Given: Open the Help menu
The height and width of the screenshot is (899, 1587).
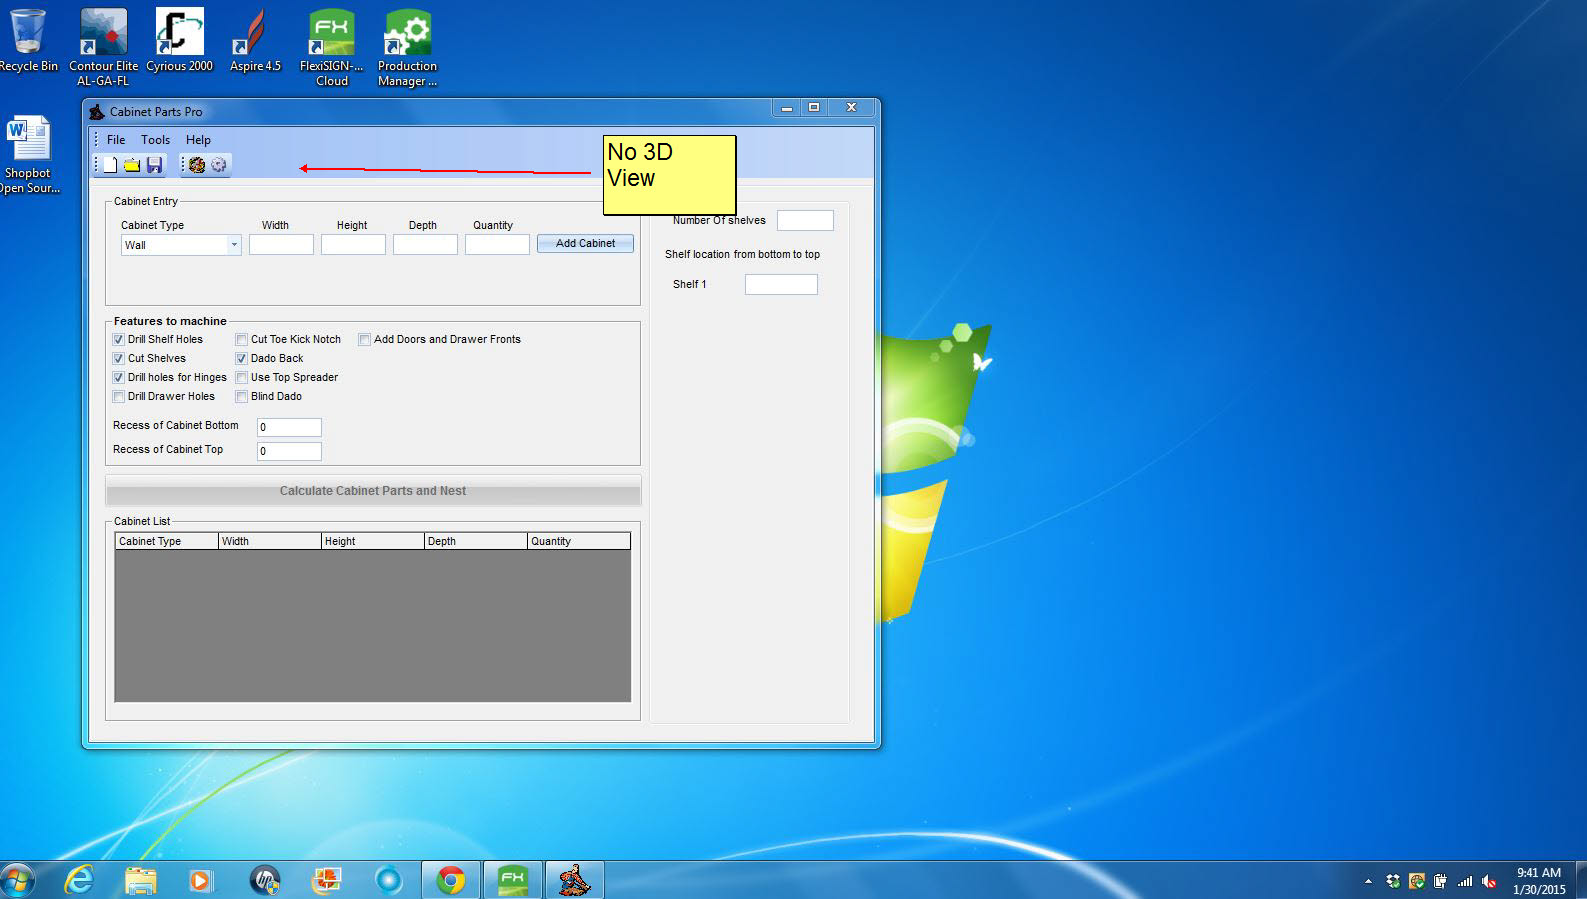Looking at the screenshot, I should [x=198, y=140].
